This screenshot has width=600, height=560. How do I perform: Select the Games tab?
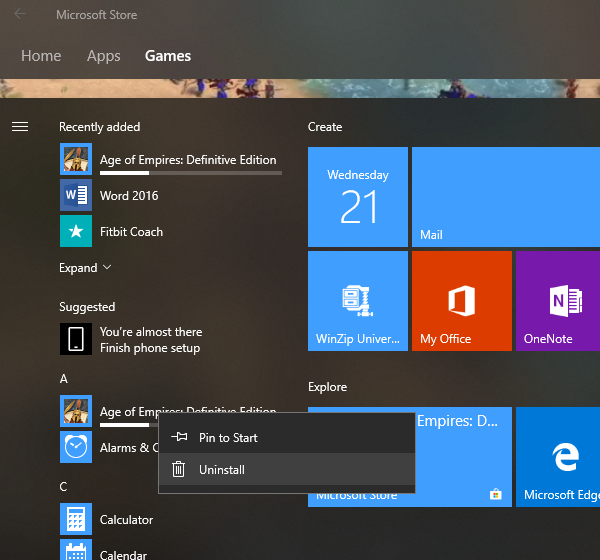click(168, 56)
